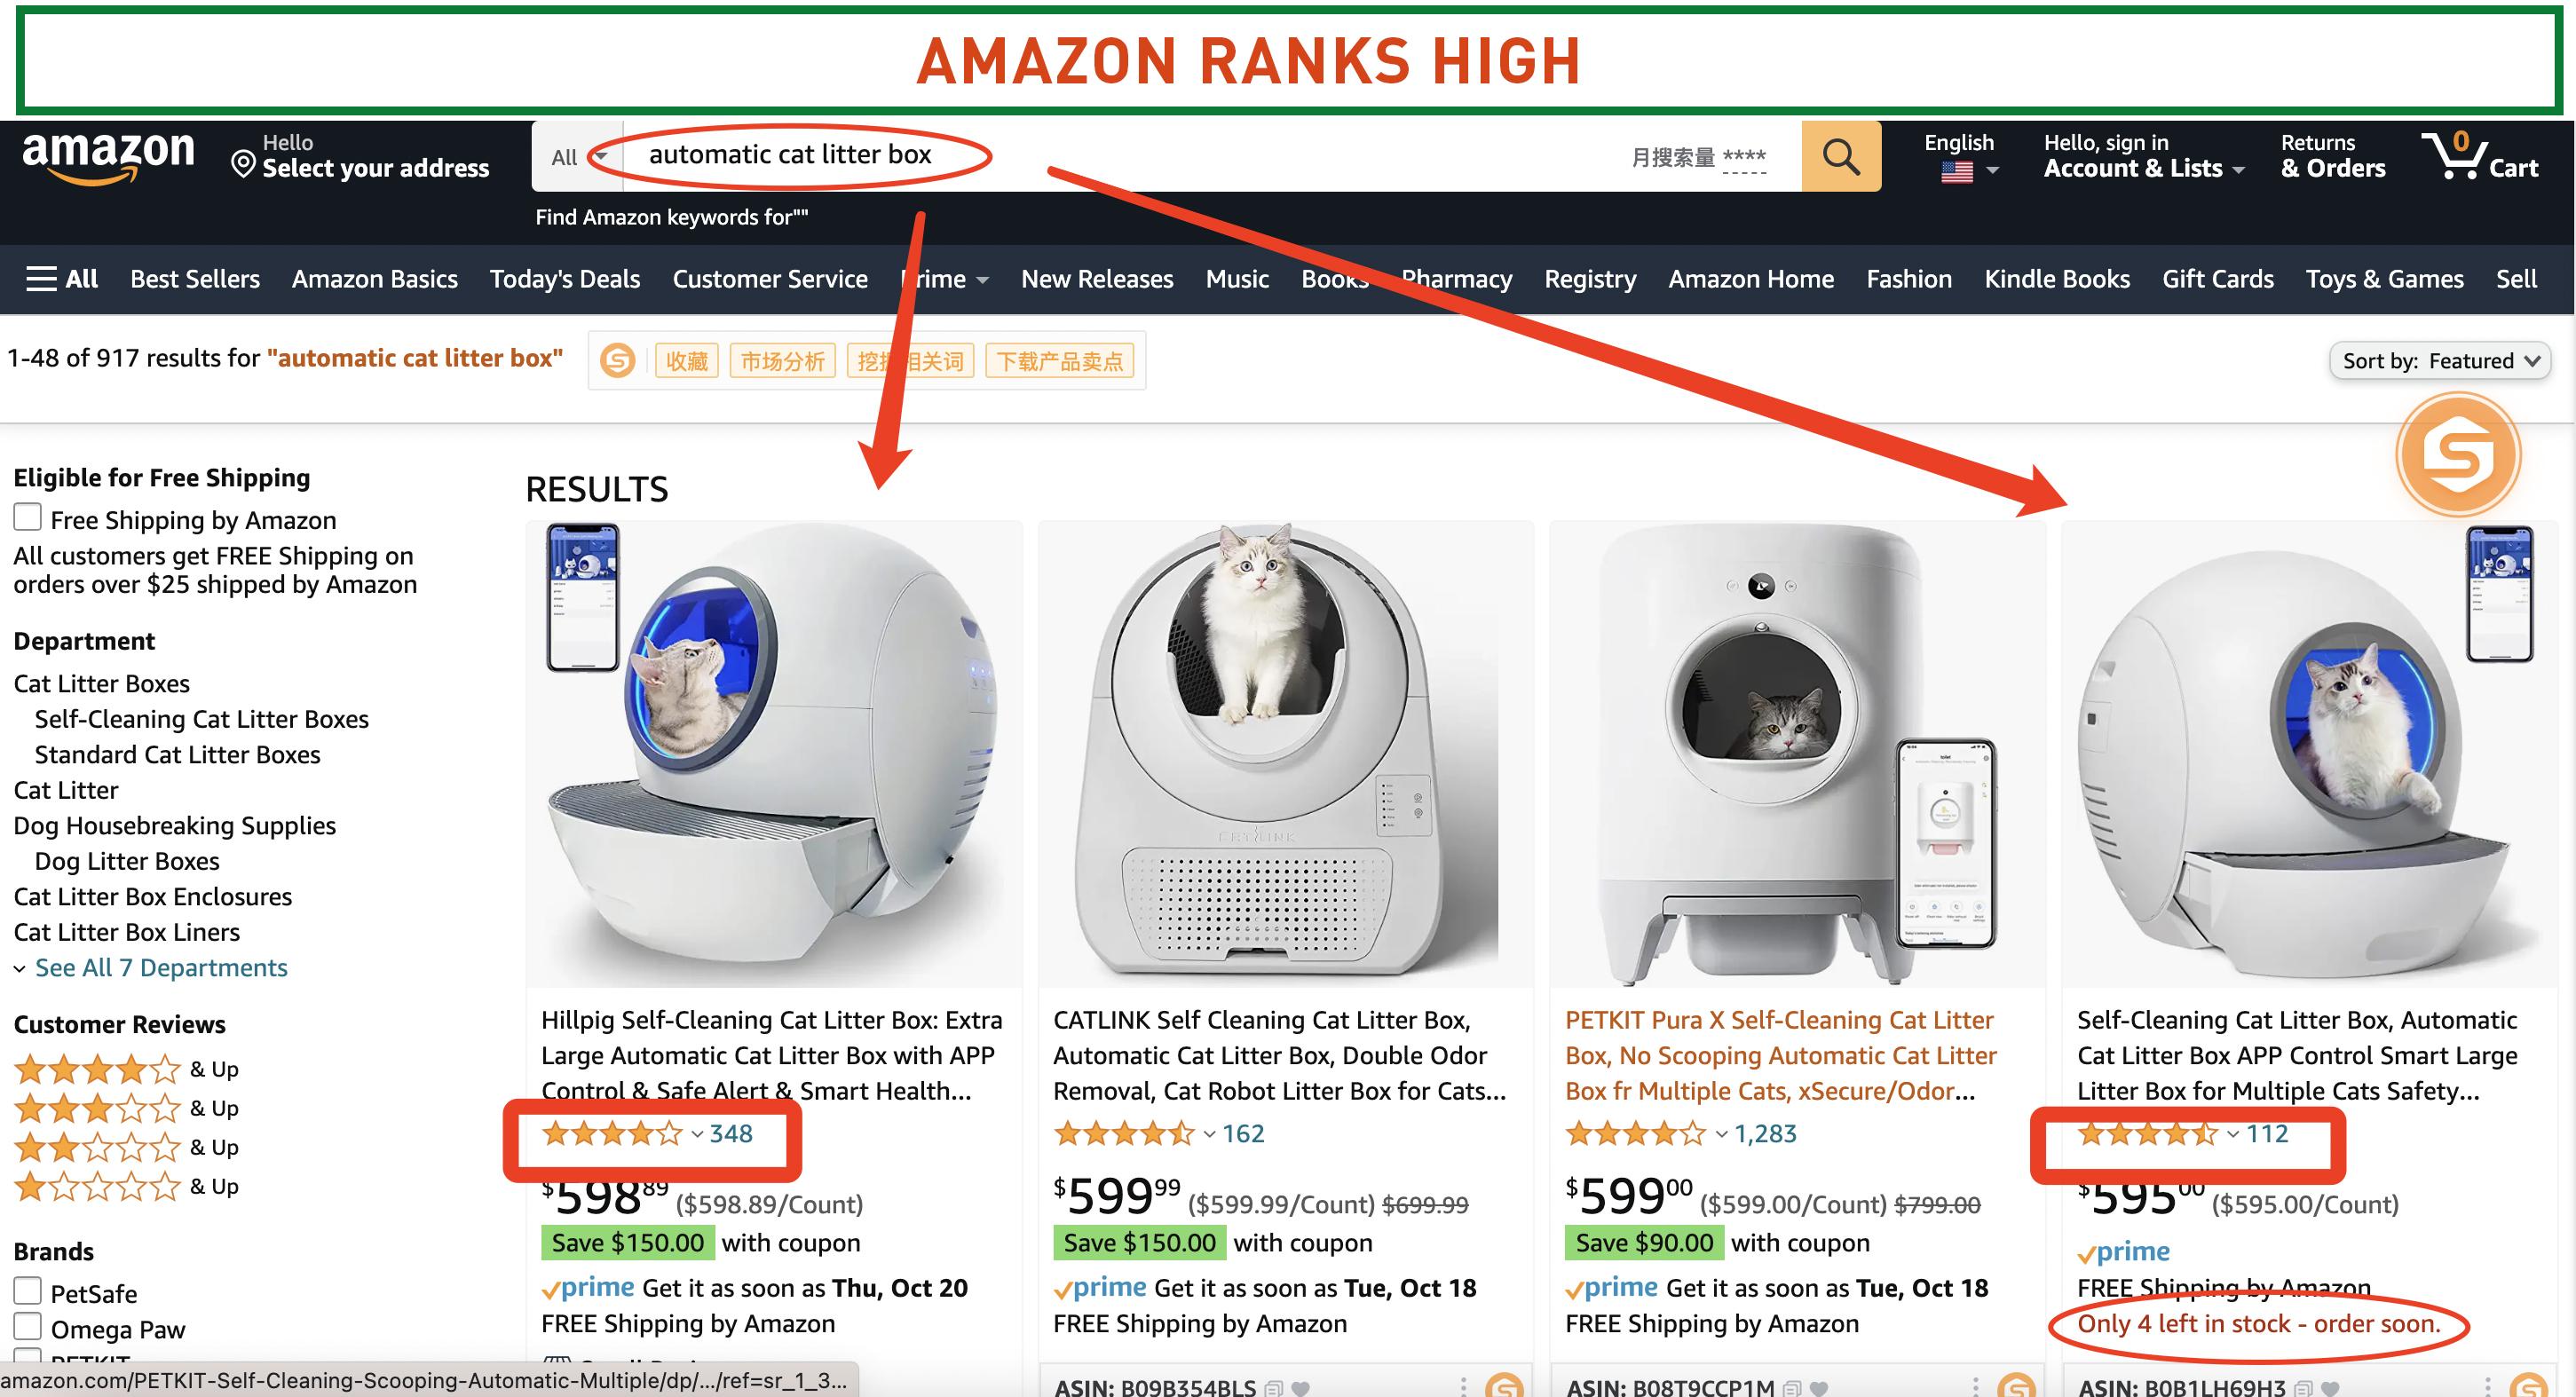Click the US flag language icon
2576x1397 pixels.
(1957, 171)
